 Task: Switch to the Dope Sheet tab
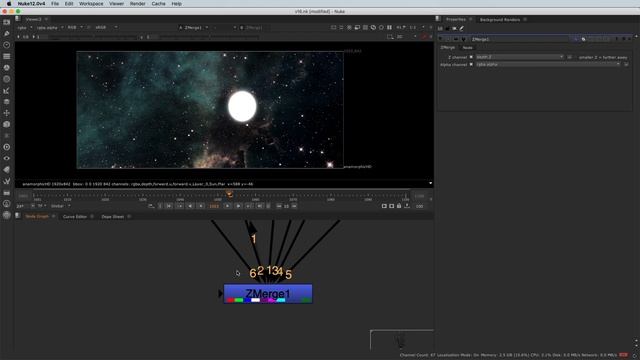pos(113,216)
